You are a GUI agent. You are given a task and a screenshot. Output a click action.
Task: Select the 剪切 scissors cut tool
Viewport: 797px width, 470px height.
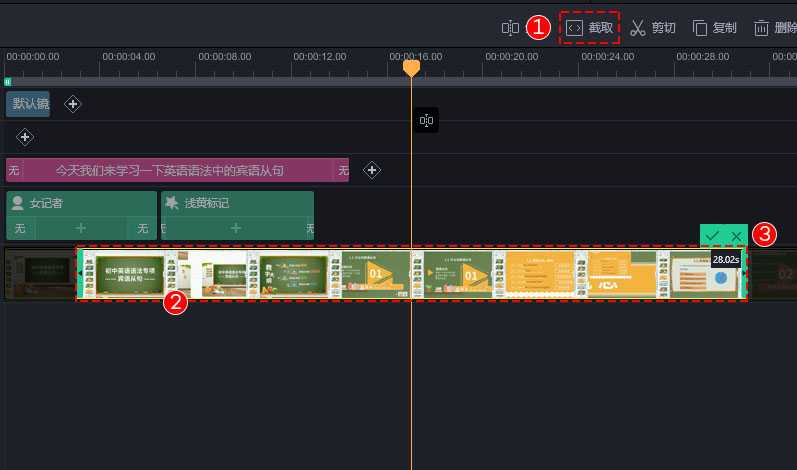pos(637,28)
